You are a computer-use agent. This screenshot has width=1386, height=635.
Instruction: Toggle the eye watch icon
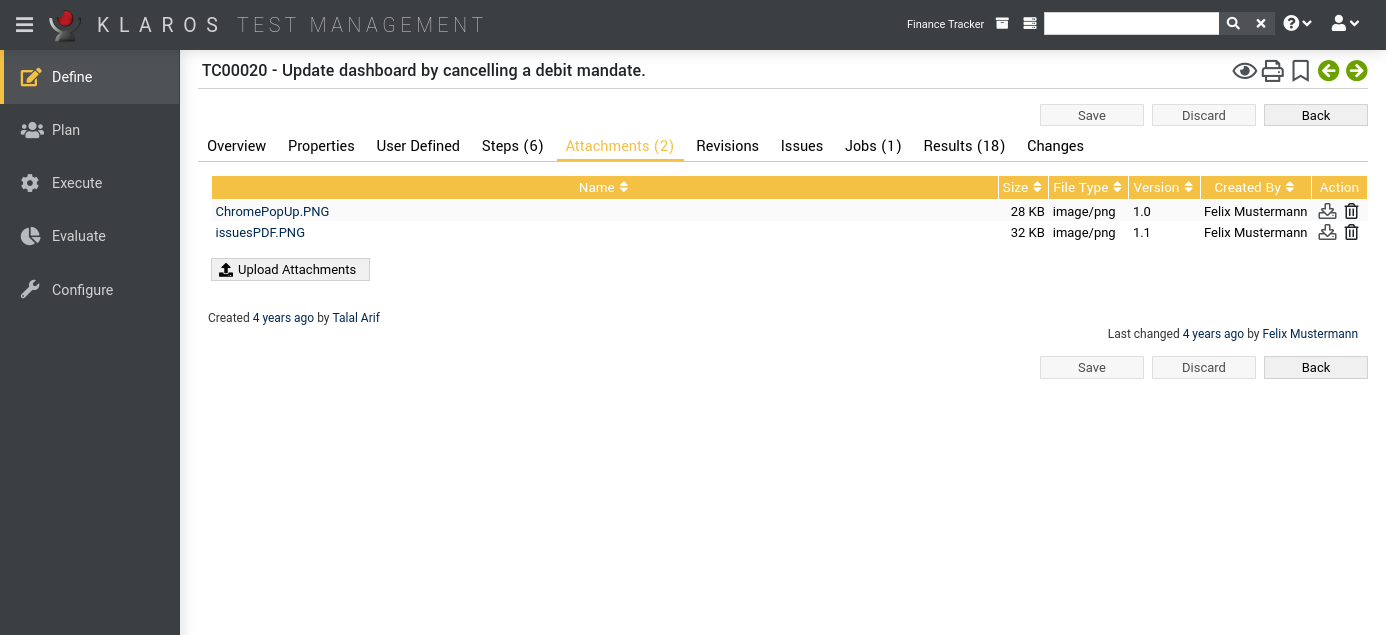[1244, 71]
